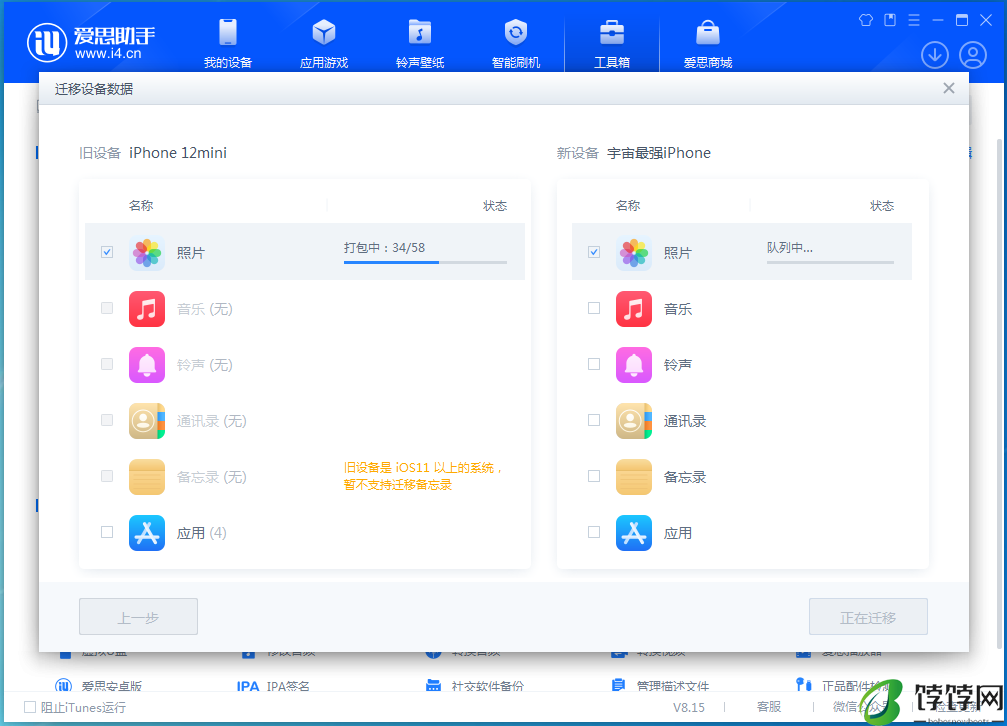This screenshot has width=1007, height=726.
Task: Toggle 备忘录 (无) checkbox on old device
Action: (x=107, y=475)
